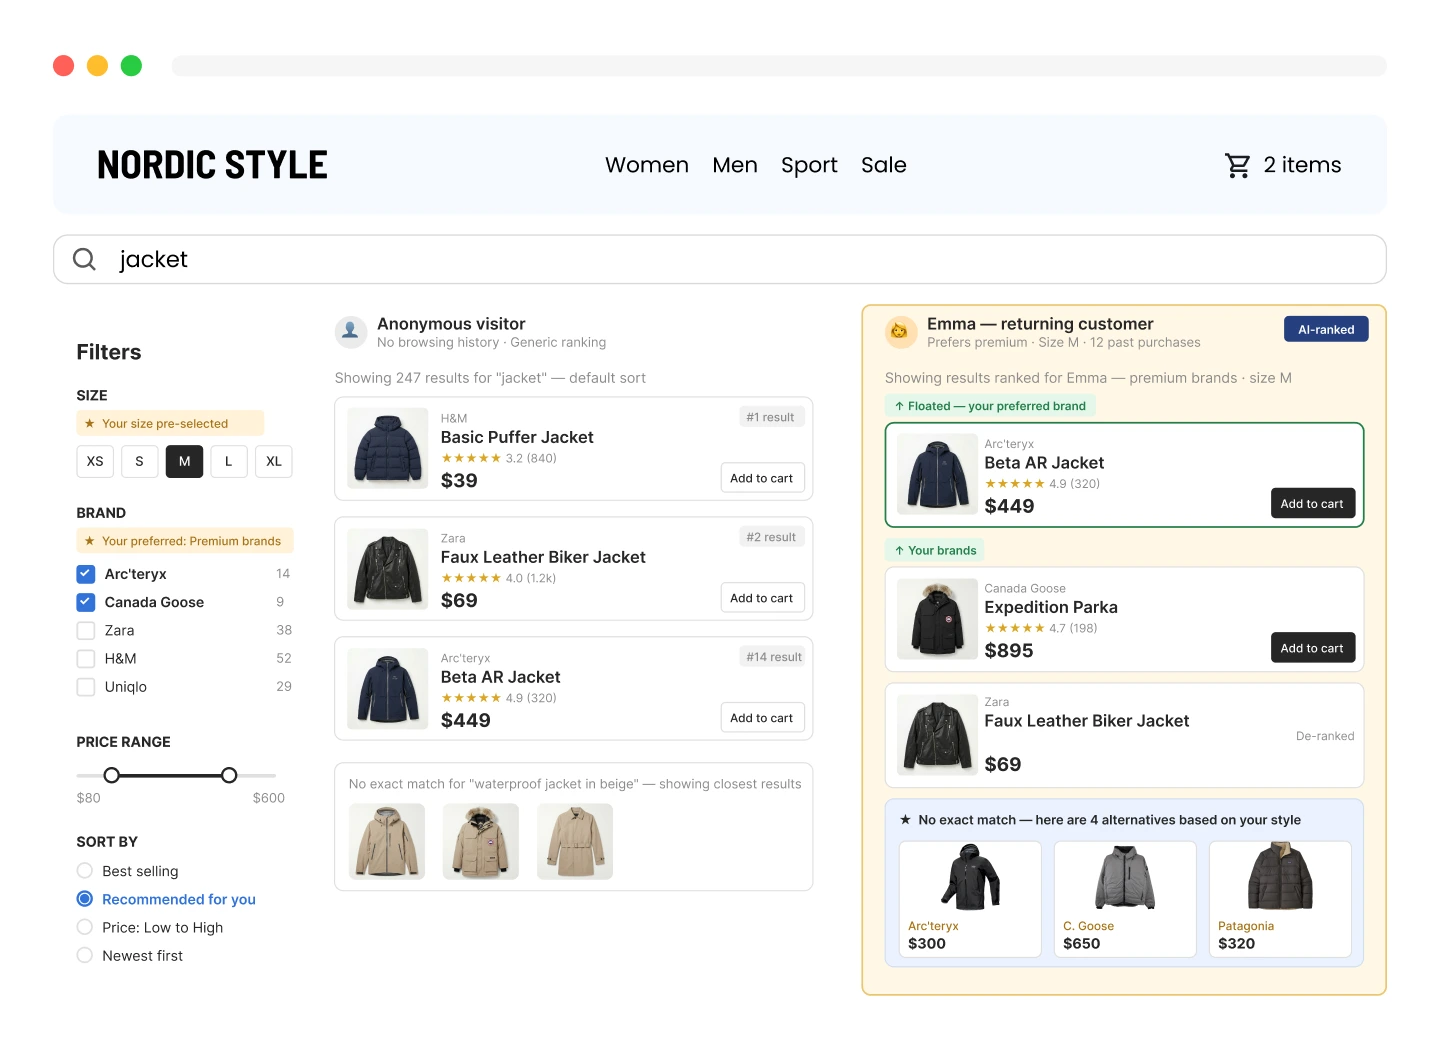Screen dimensions: 1440x1047
Task: Open the C. Goose $650 alternative card
Action: click(1125, 899)
